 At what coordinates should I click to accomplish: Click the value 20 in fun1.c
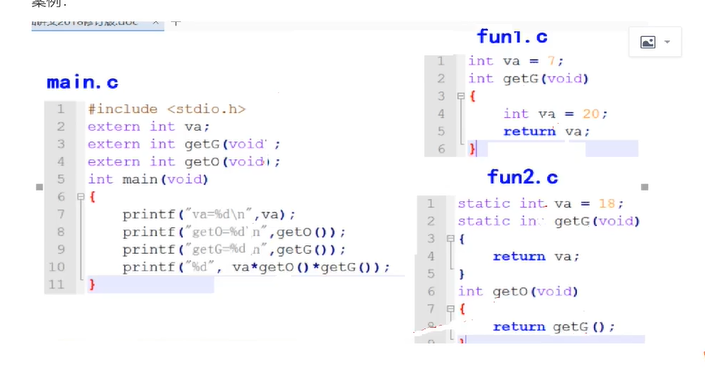coord(591,113)
